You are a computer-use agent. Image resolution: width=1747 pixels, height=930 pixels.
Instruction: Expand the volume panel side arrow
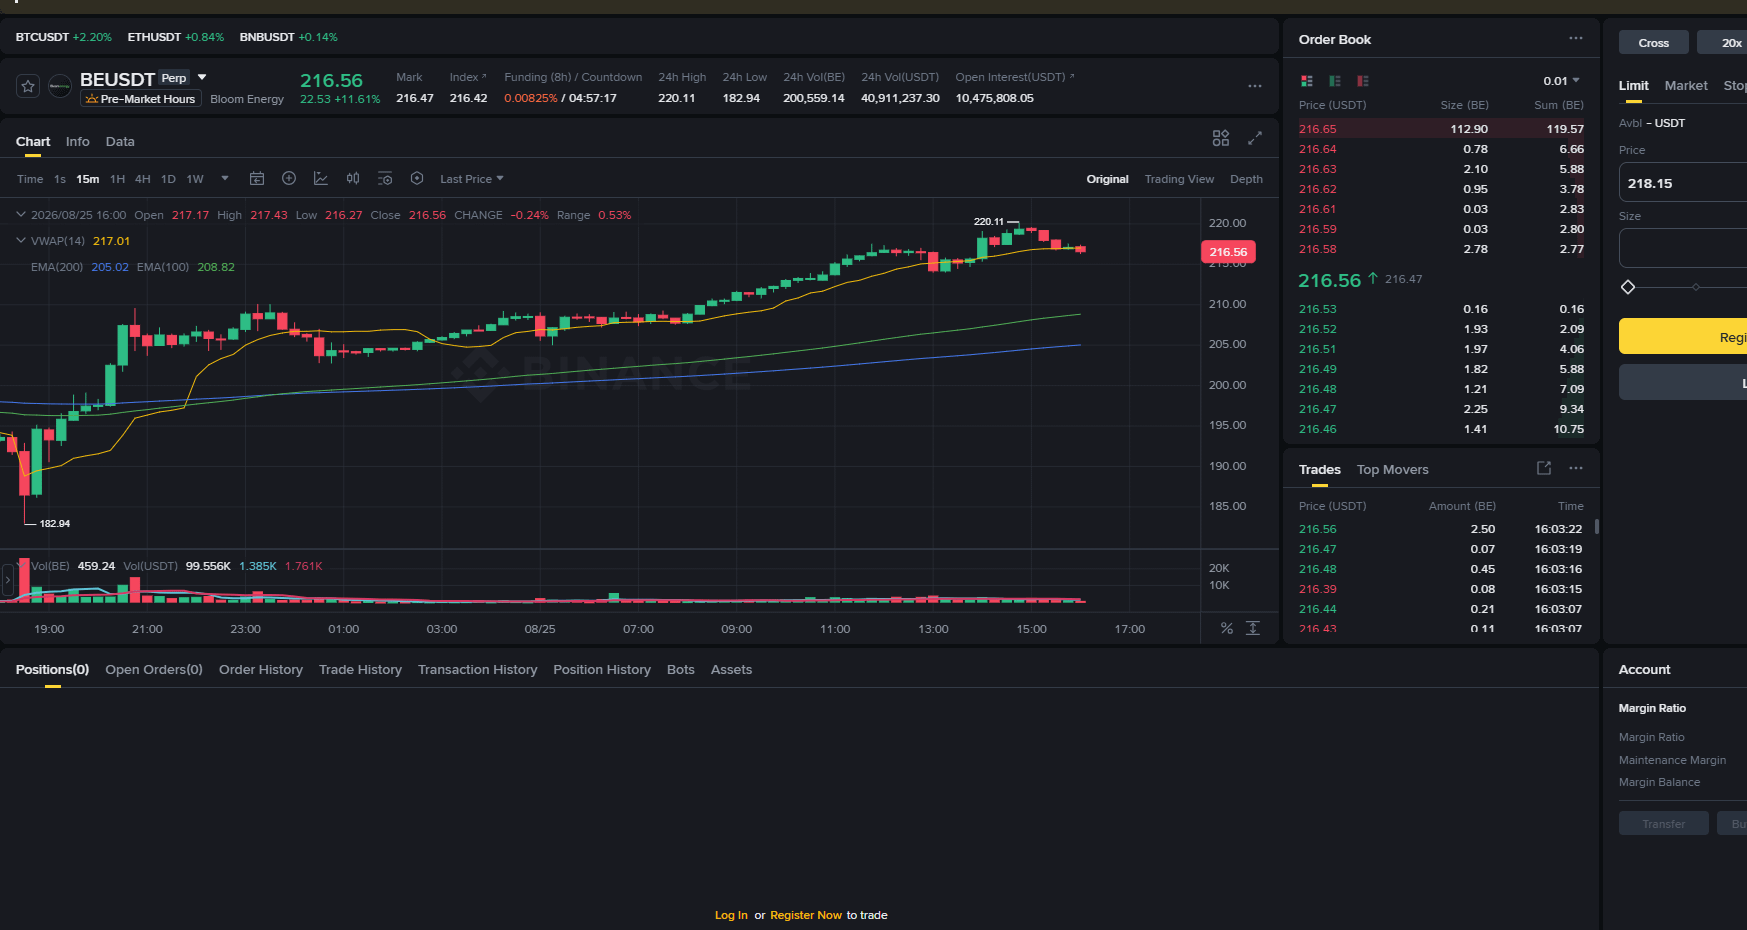[x=8, y=580]
